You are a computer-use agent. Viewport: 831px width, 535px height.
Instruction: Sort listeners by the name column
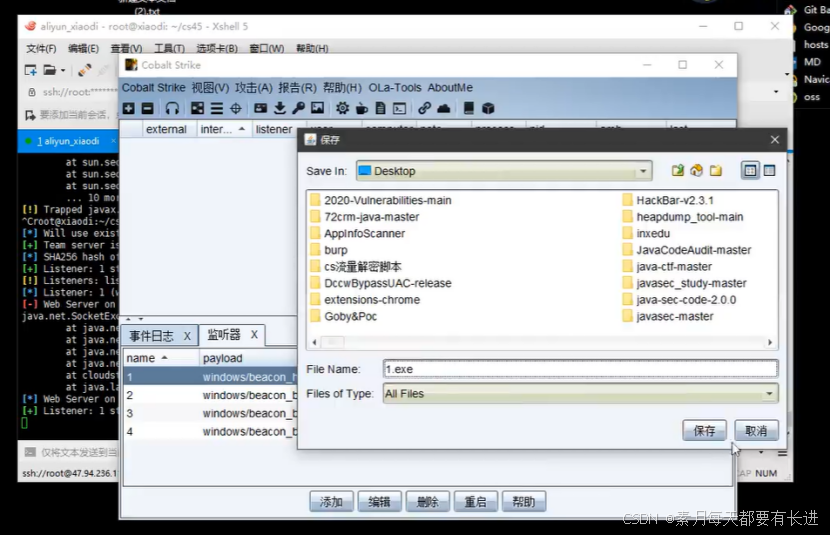161,358
